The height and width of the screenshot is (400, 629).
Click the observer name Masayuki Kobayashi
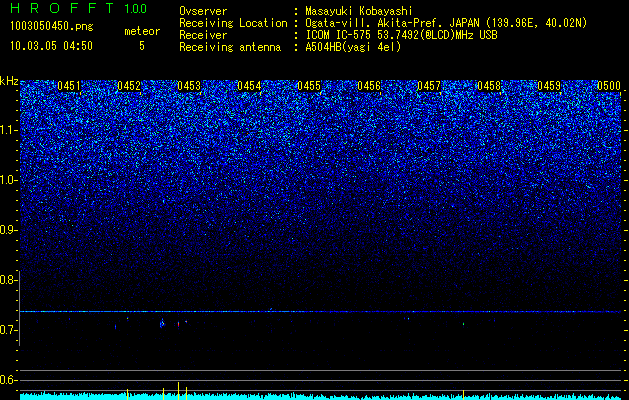coord(359,11)
